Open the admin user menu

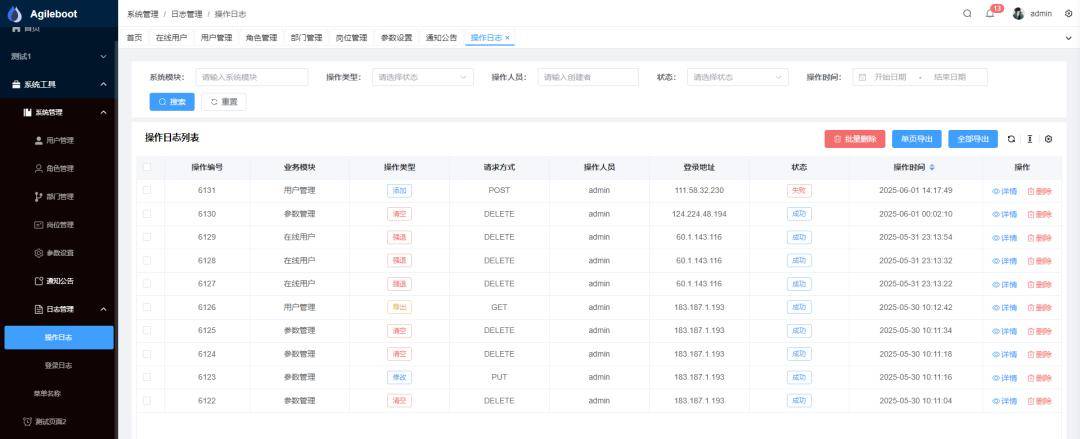point(1032,14)
